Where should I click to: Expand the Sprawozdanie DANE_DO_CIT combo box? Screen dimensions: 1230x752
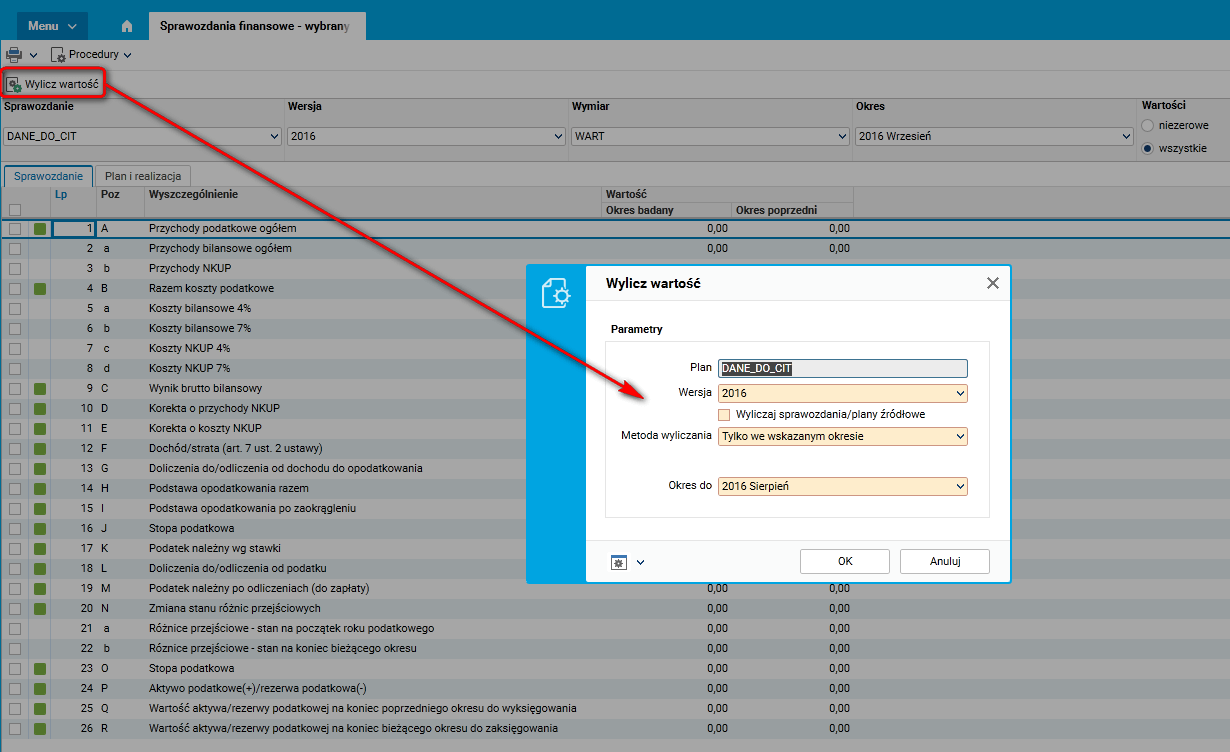pyautogui.click(x=143, y=136)
